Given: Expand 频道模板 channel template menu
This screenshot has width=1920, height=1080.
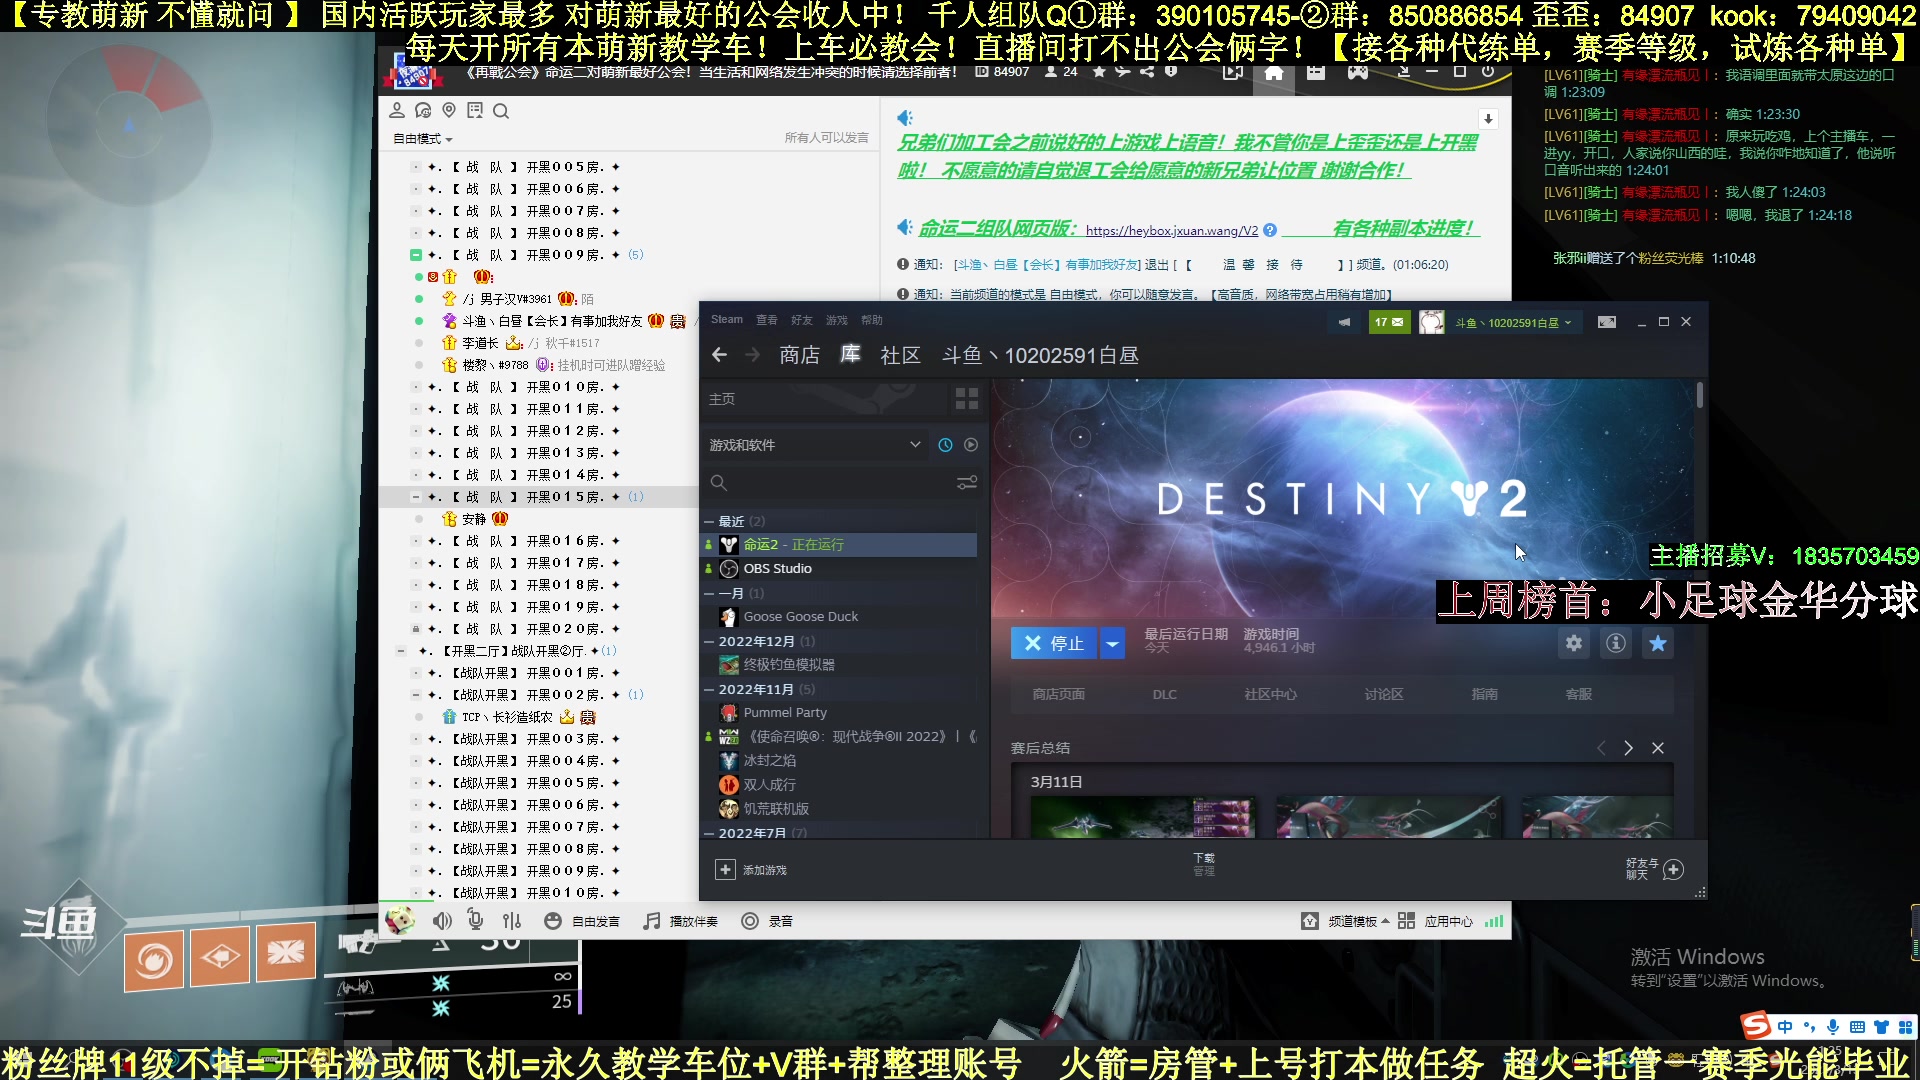Looking at the screenshot, I should pyautogui.click(x=1345, y=921).
